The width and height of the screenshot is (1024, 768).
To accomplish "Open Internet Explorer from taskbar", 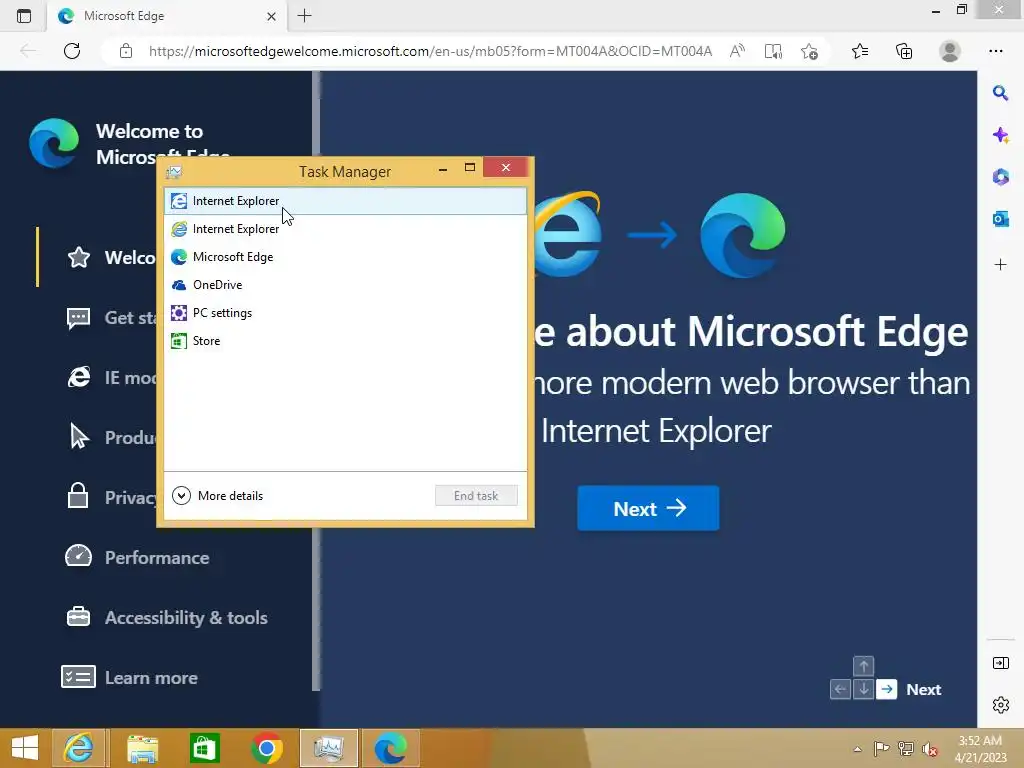I will point(78,748).
